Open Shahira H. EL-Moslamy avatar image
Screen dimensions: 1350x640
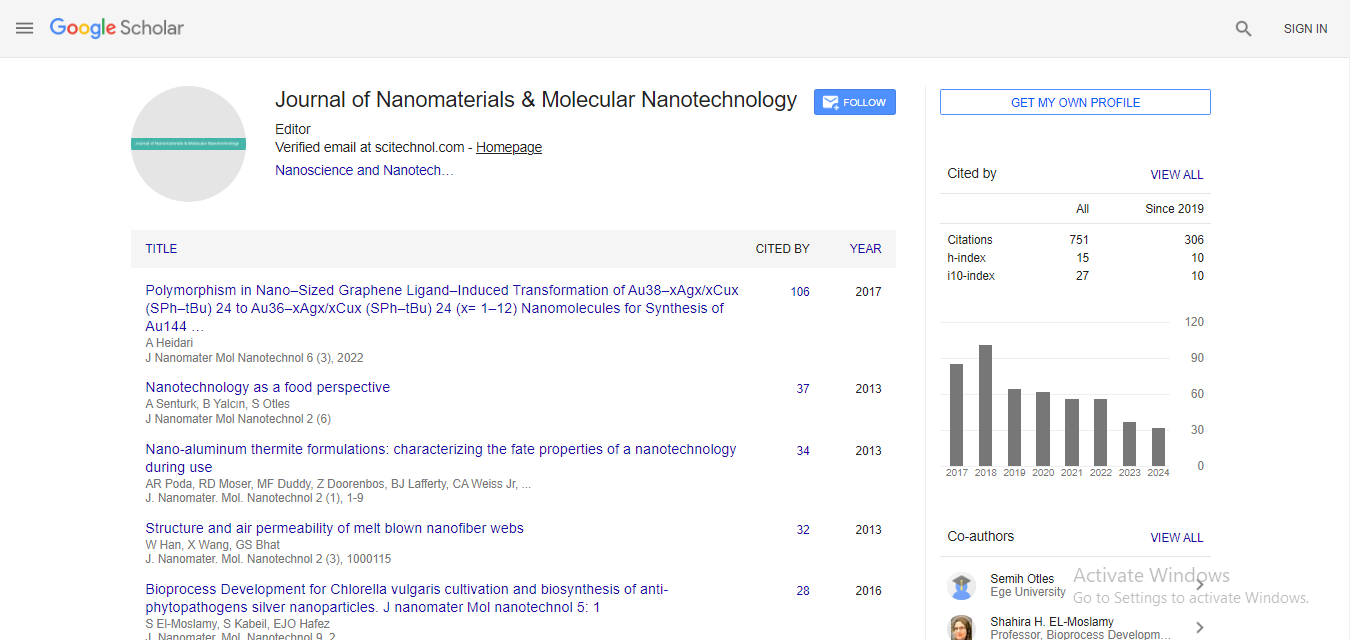coord(962,628)
